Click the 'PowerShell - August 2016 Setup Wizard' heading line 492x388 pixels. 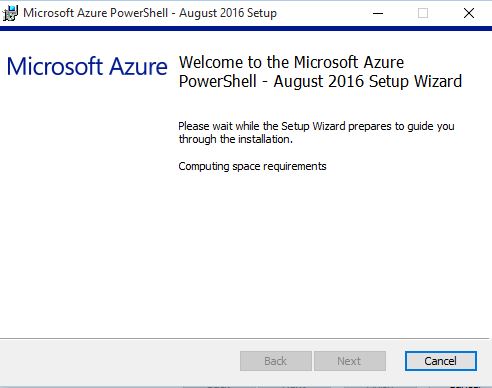tap(320, 82)
